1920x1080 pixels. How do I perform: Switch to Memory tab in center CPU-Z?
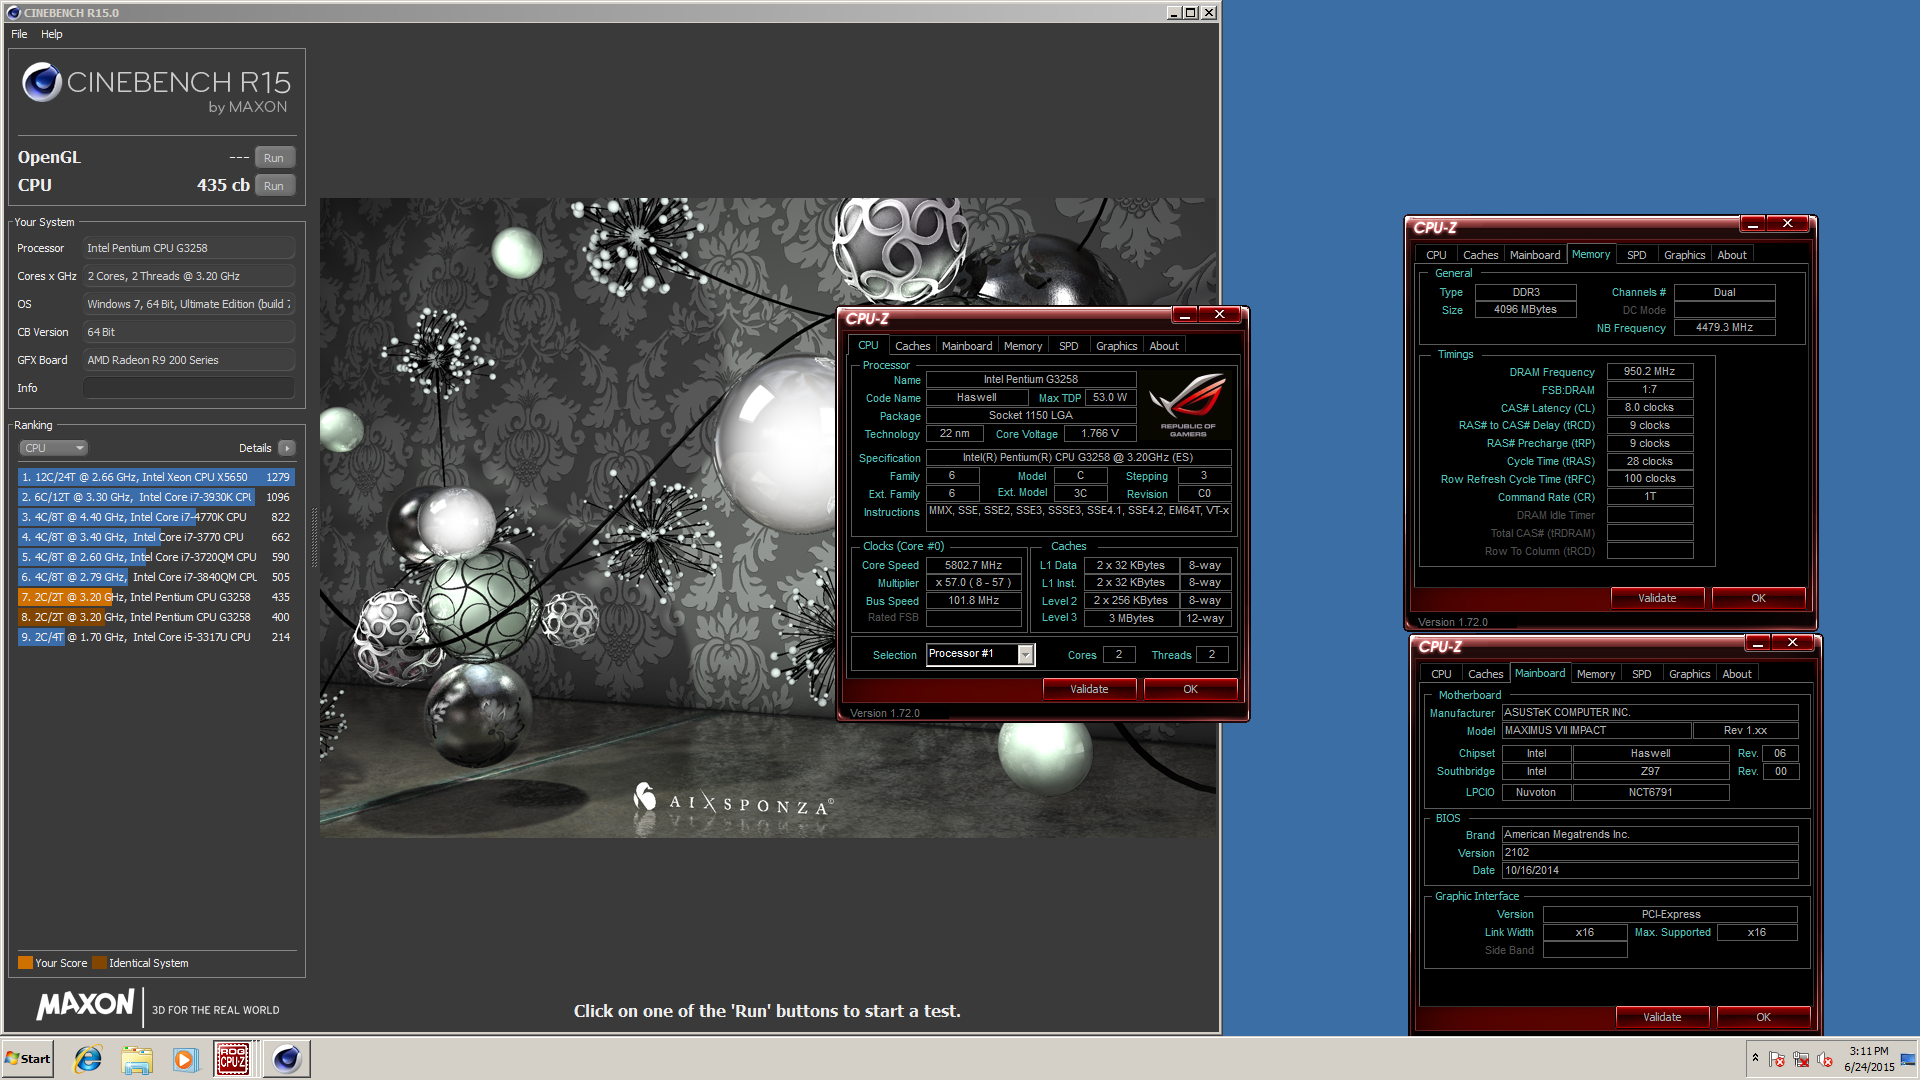point(1023,346)
